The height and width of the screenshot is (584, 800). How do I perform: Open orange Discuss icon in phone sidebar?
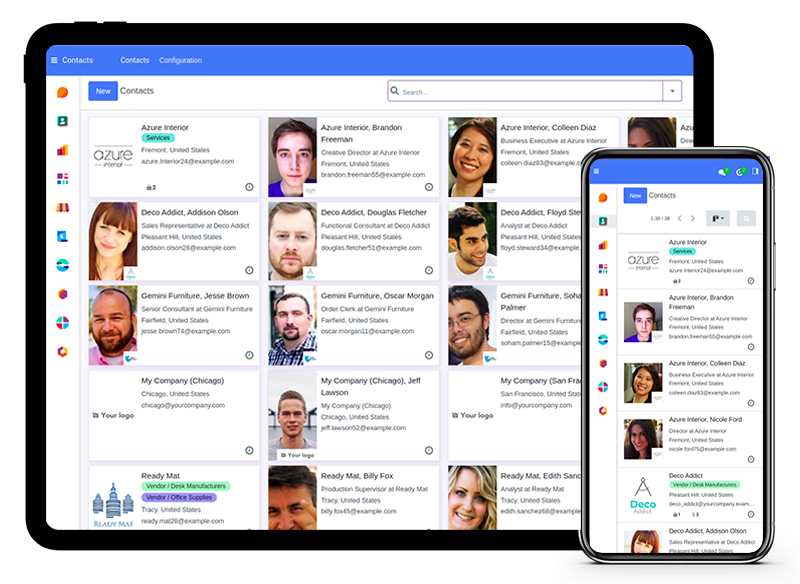603,198
